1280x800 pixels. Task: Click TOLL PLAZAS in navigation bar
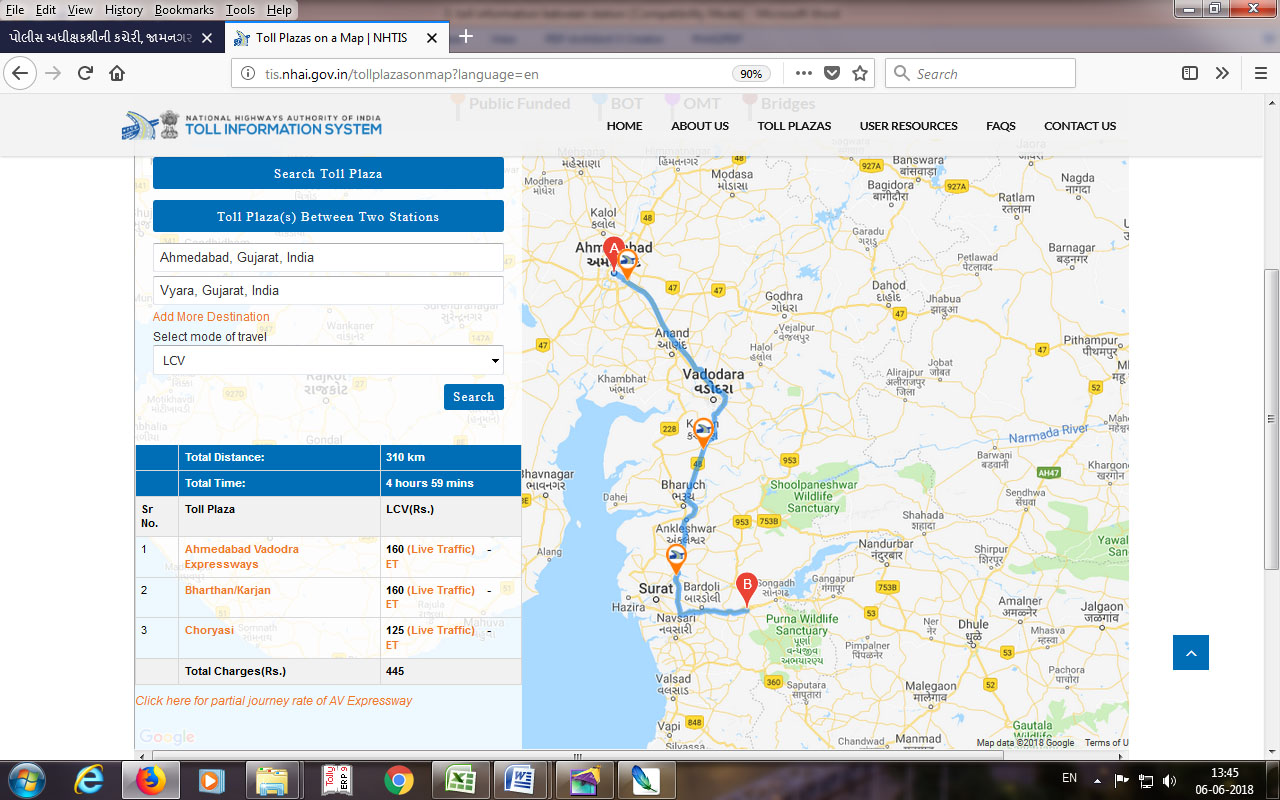[x=794, y=126]
